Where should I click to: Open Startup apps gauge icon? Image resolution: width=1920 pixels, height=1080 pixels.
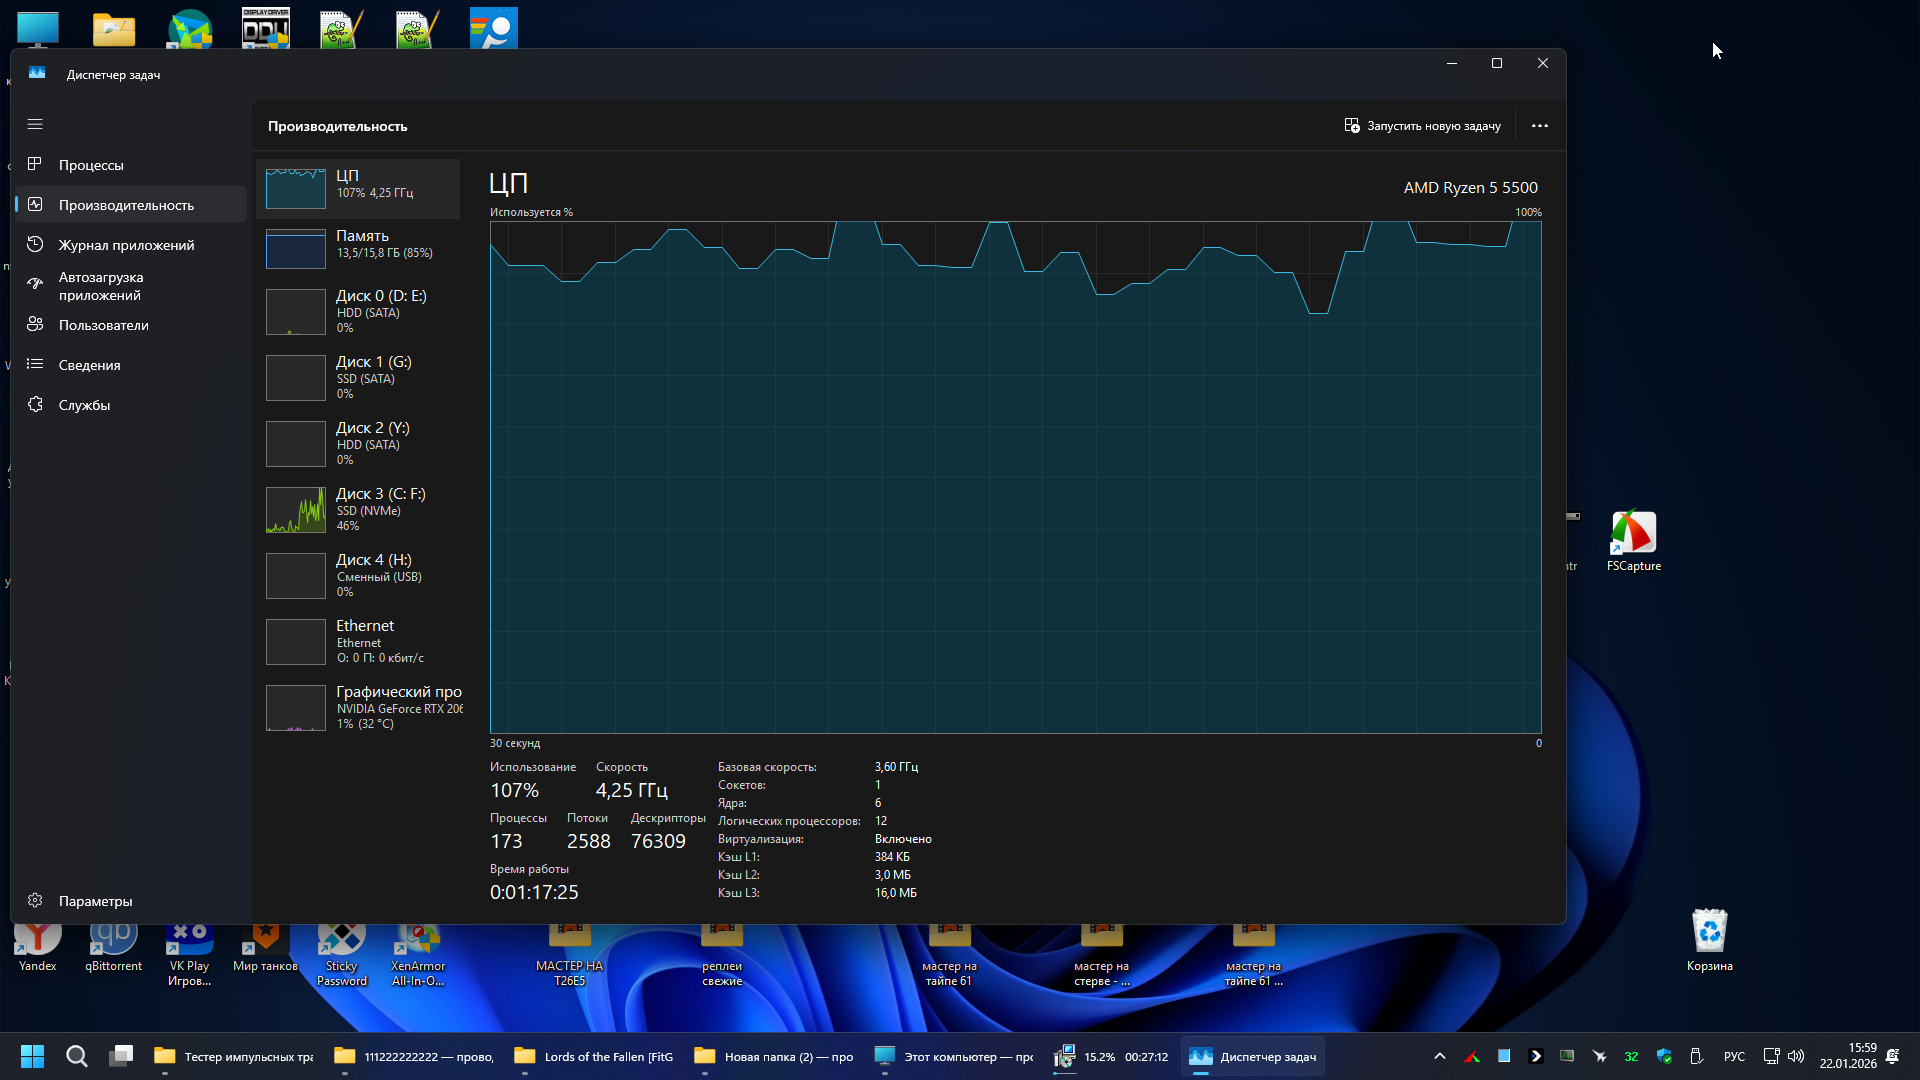click(x=35, y=285)
